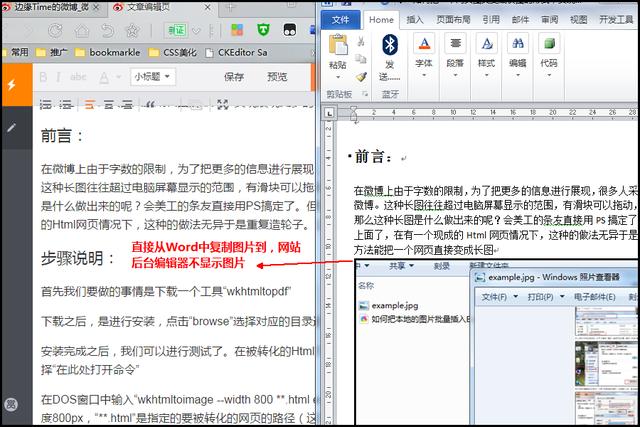Image resolution: width=640 pixels, height=427 pixels.
Task: Open the 推广 bookmarks folder
Action: (x=52, y=52)
